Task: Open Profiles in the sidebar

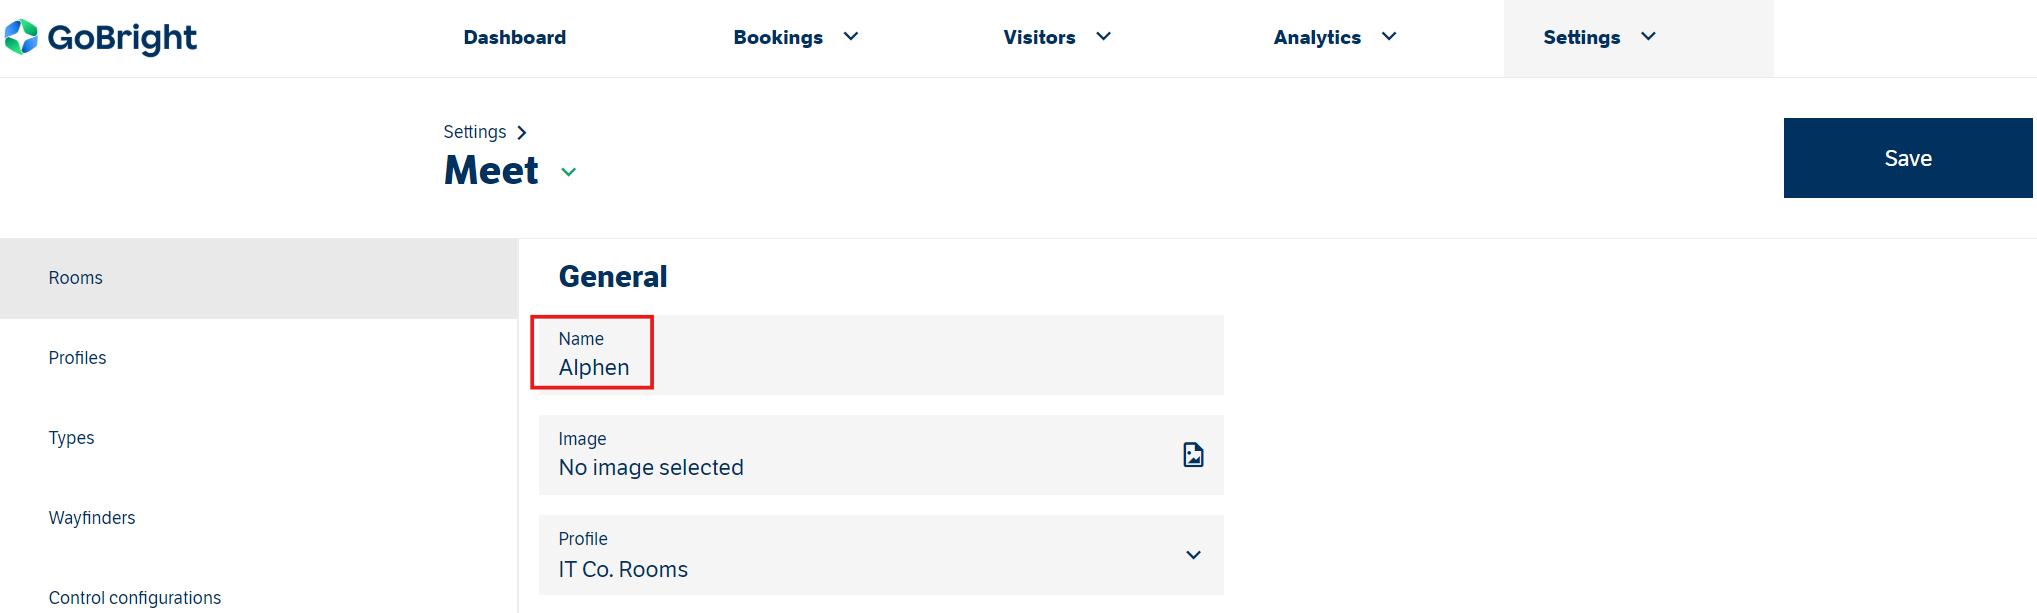Action: point(78,358)
